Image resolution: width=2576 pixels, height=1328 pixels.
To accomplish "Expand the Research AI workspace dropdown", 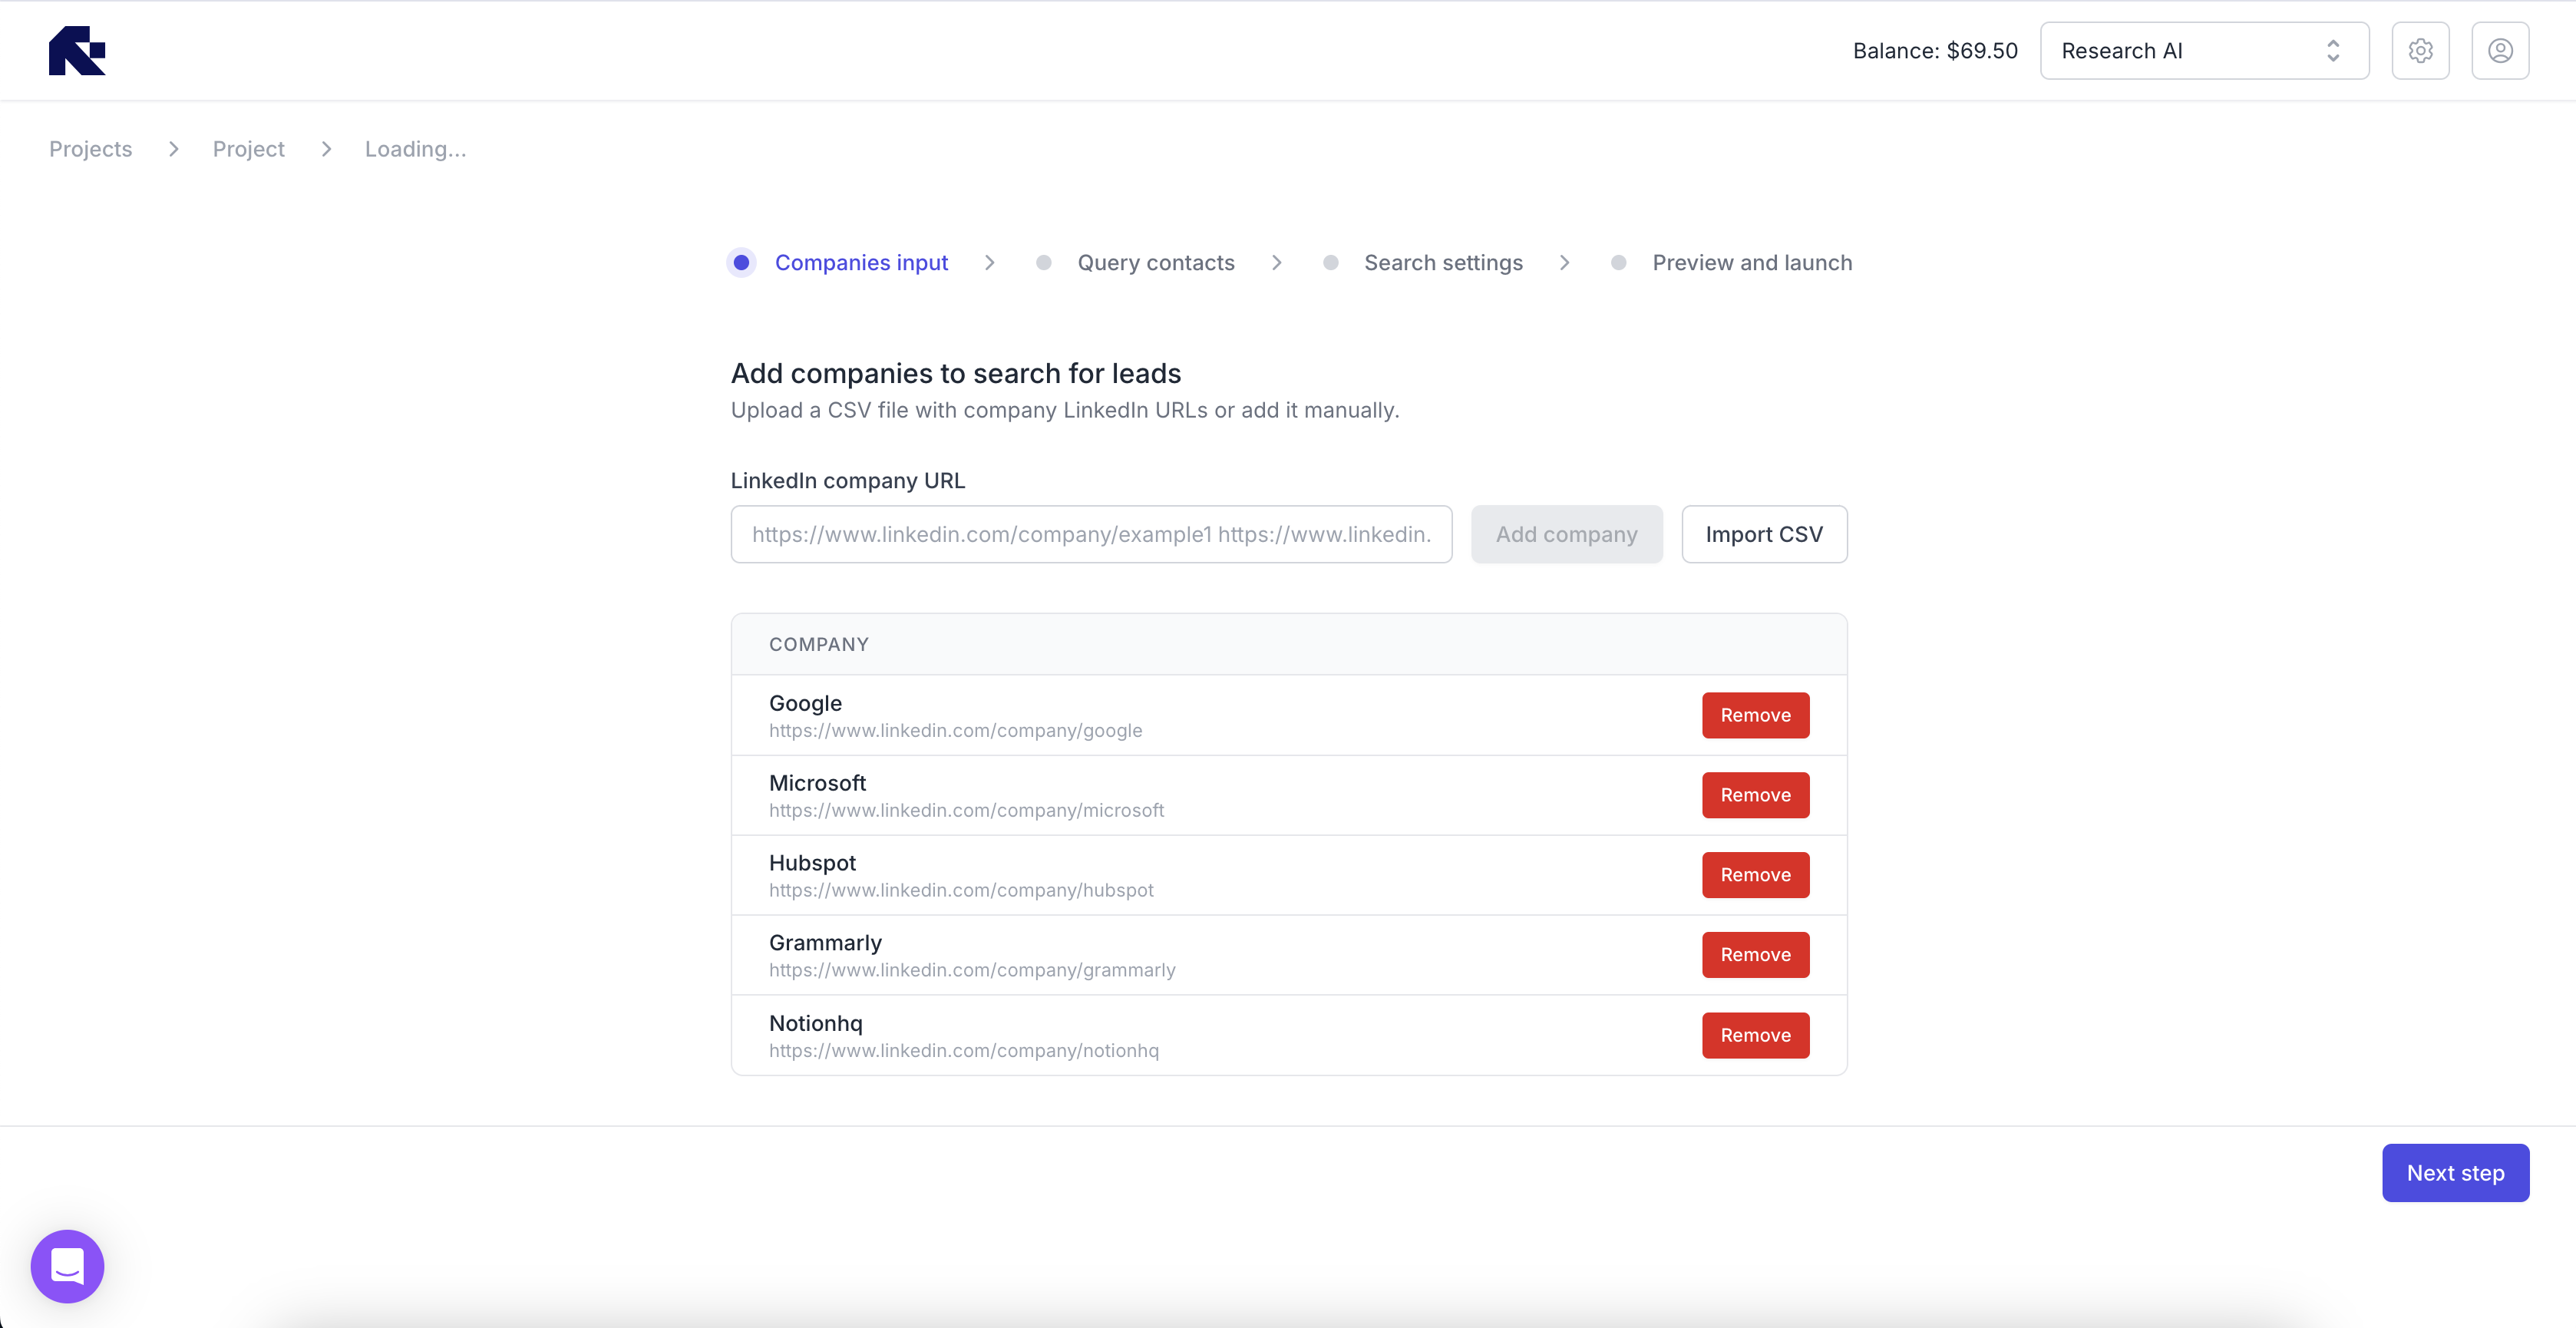I will pos(2204,50).
